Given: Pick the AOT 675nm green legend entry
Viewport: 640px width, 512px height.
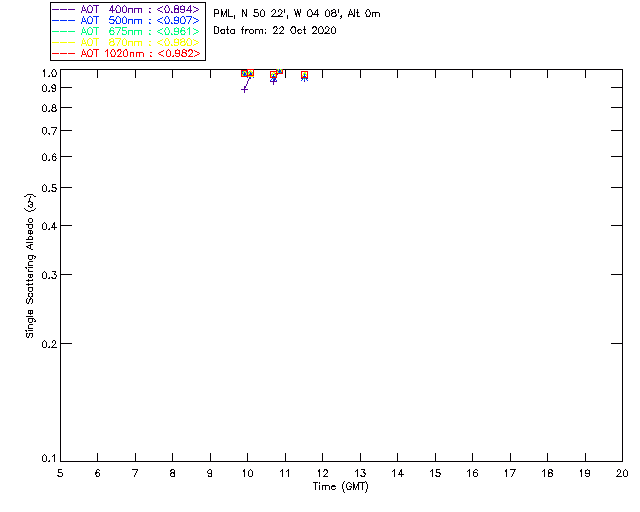Looking at the screenshot, I should [126, 31].
